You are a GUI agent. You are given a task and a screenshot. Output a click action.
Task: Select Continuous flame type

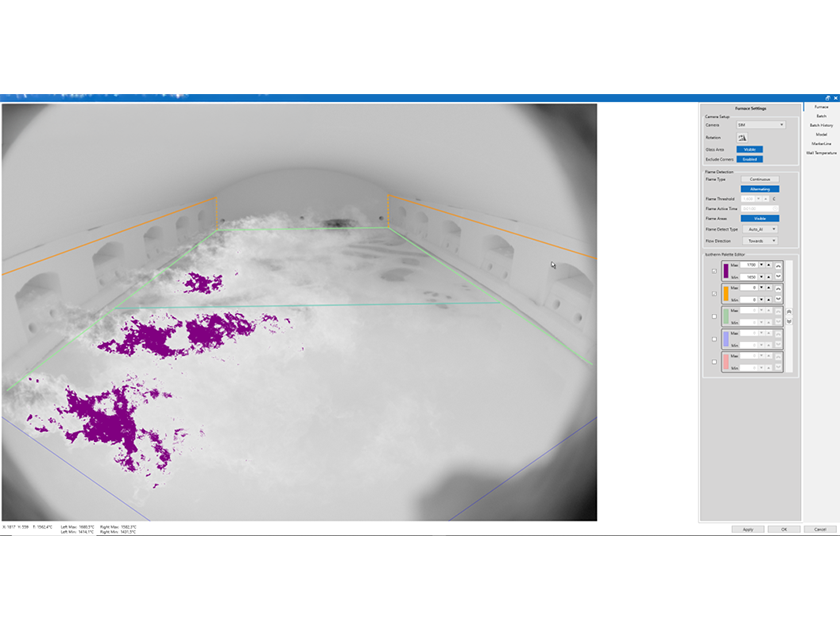click(760, 179)
